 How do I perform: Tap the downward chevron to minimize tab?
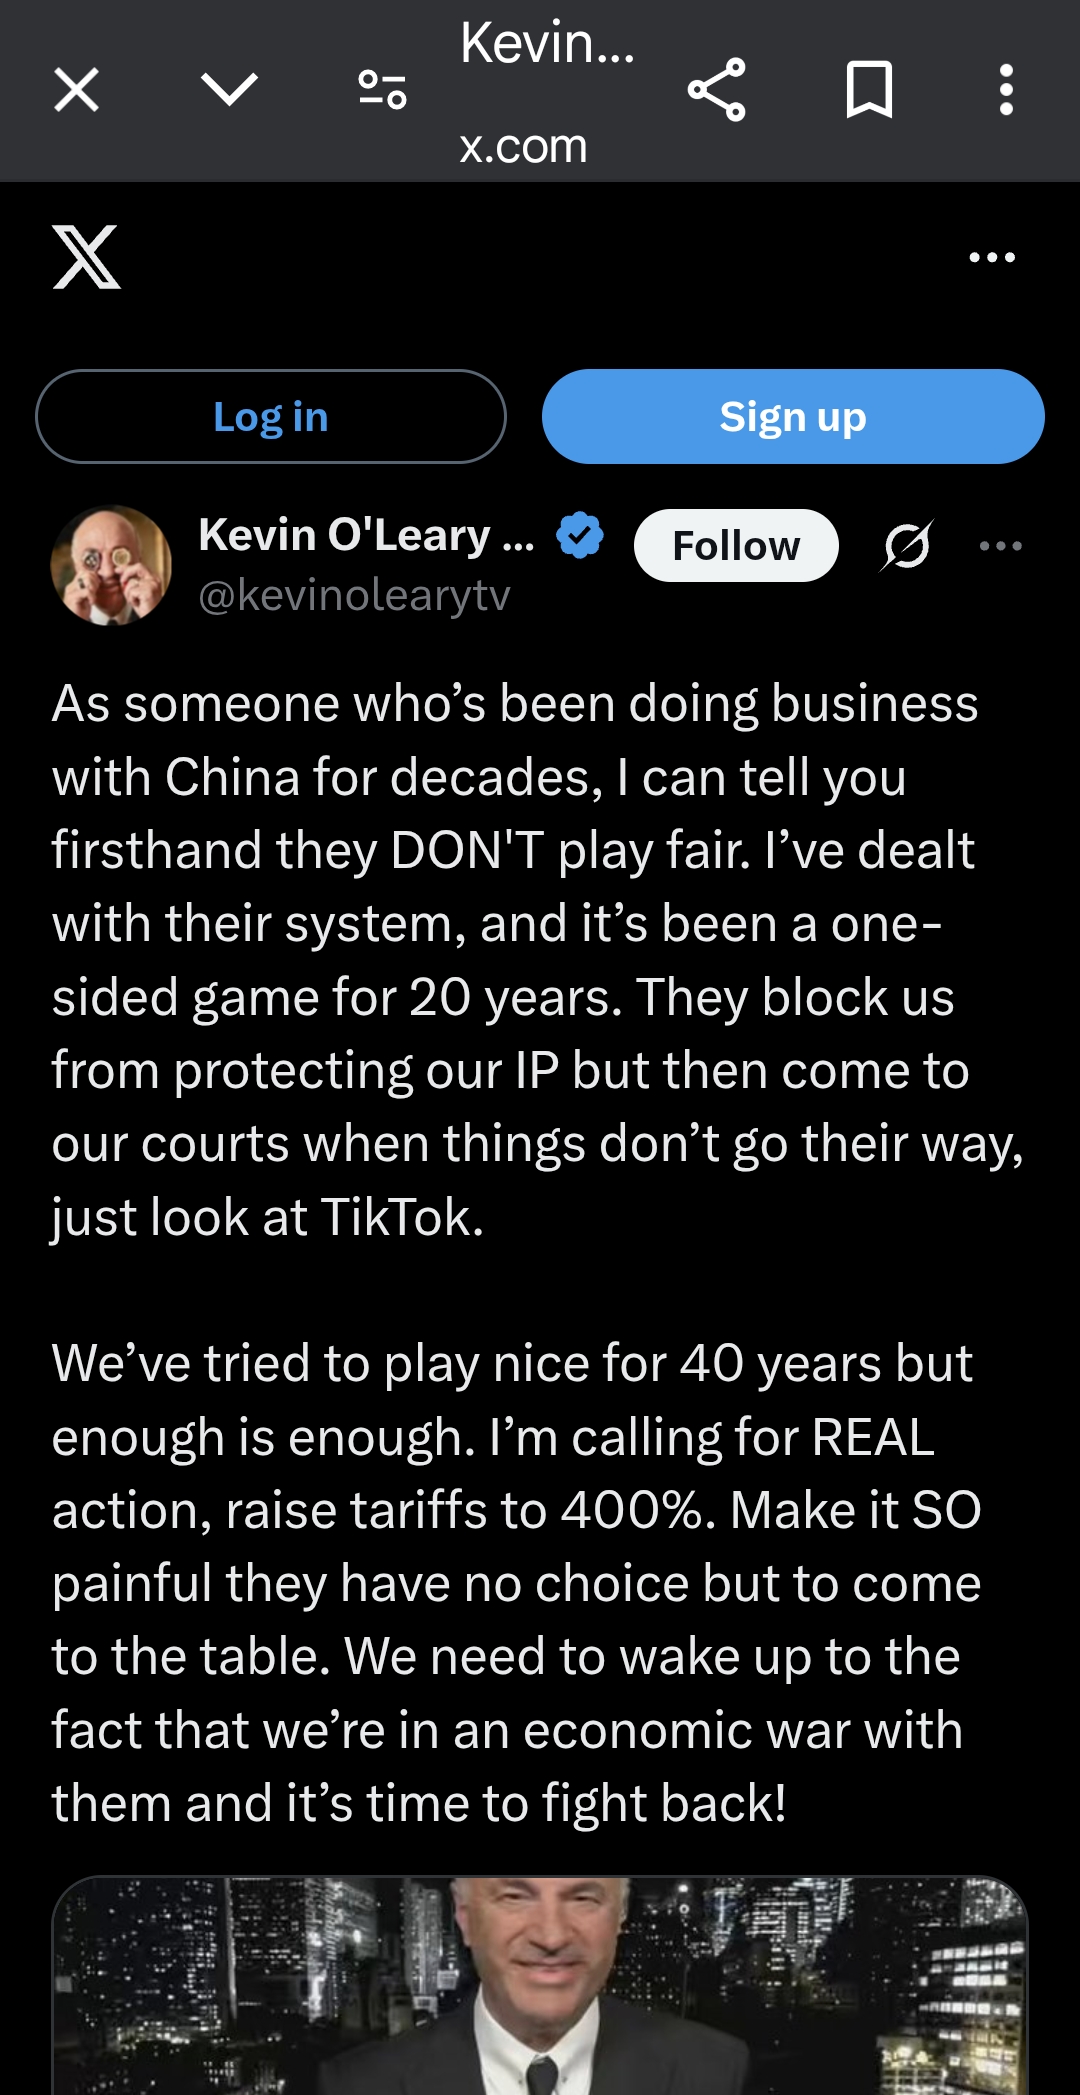229,90
